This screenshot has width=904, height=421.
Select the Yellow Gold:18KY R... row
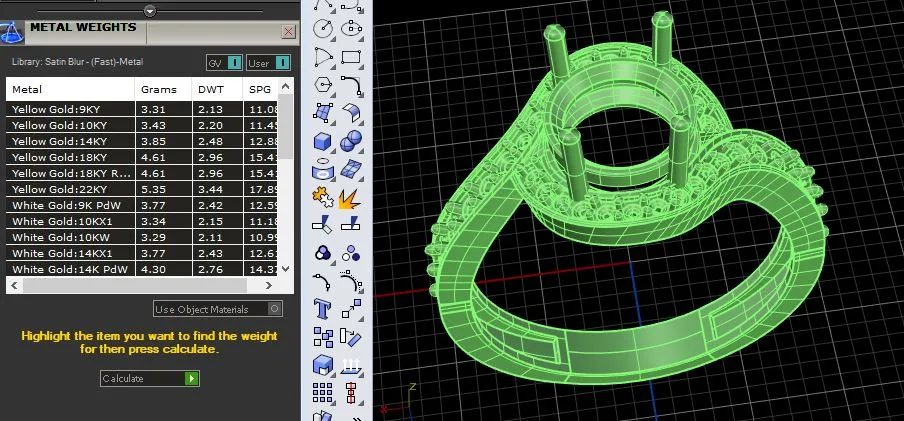(142, 173)
